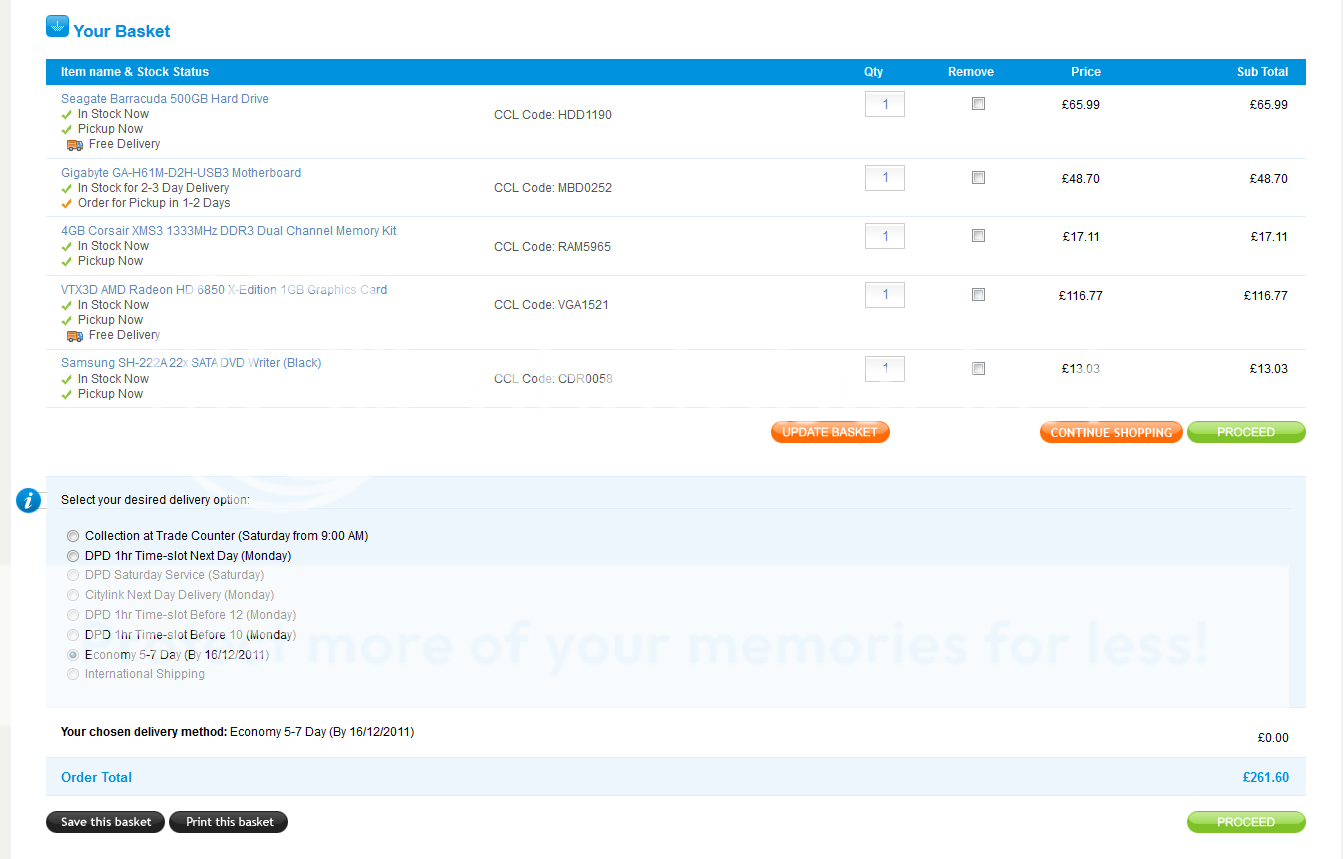Select DPD 1hr Time-slot Next Day option

click(x=73, y=556)
